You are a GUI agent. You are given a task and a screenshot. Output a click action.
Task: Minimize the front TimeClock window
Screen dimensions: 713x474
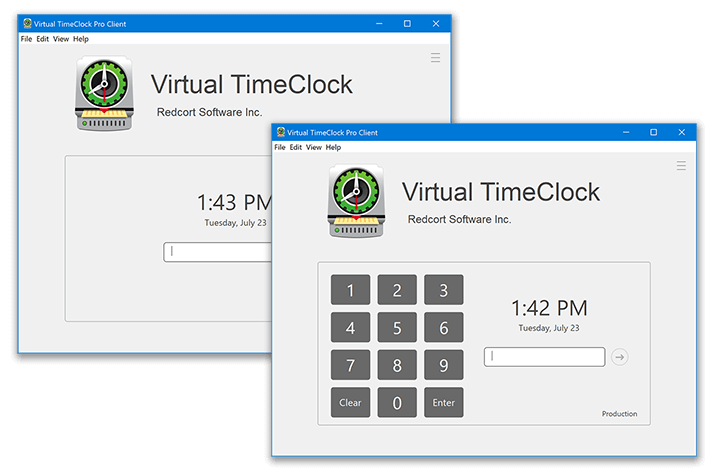click(626, 132)
